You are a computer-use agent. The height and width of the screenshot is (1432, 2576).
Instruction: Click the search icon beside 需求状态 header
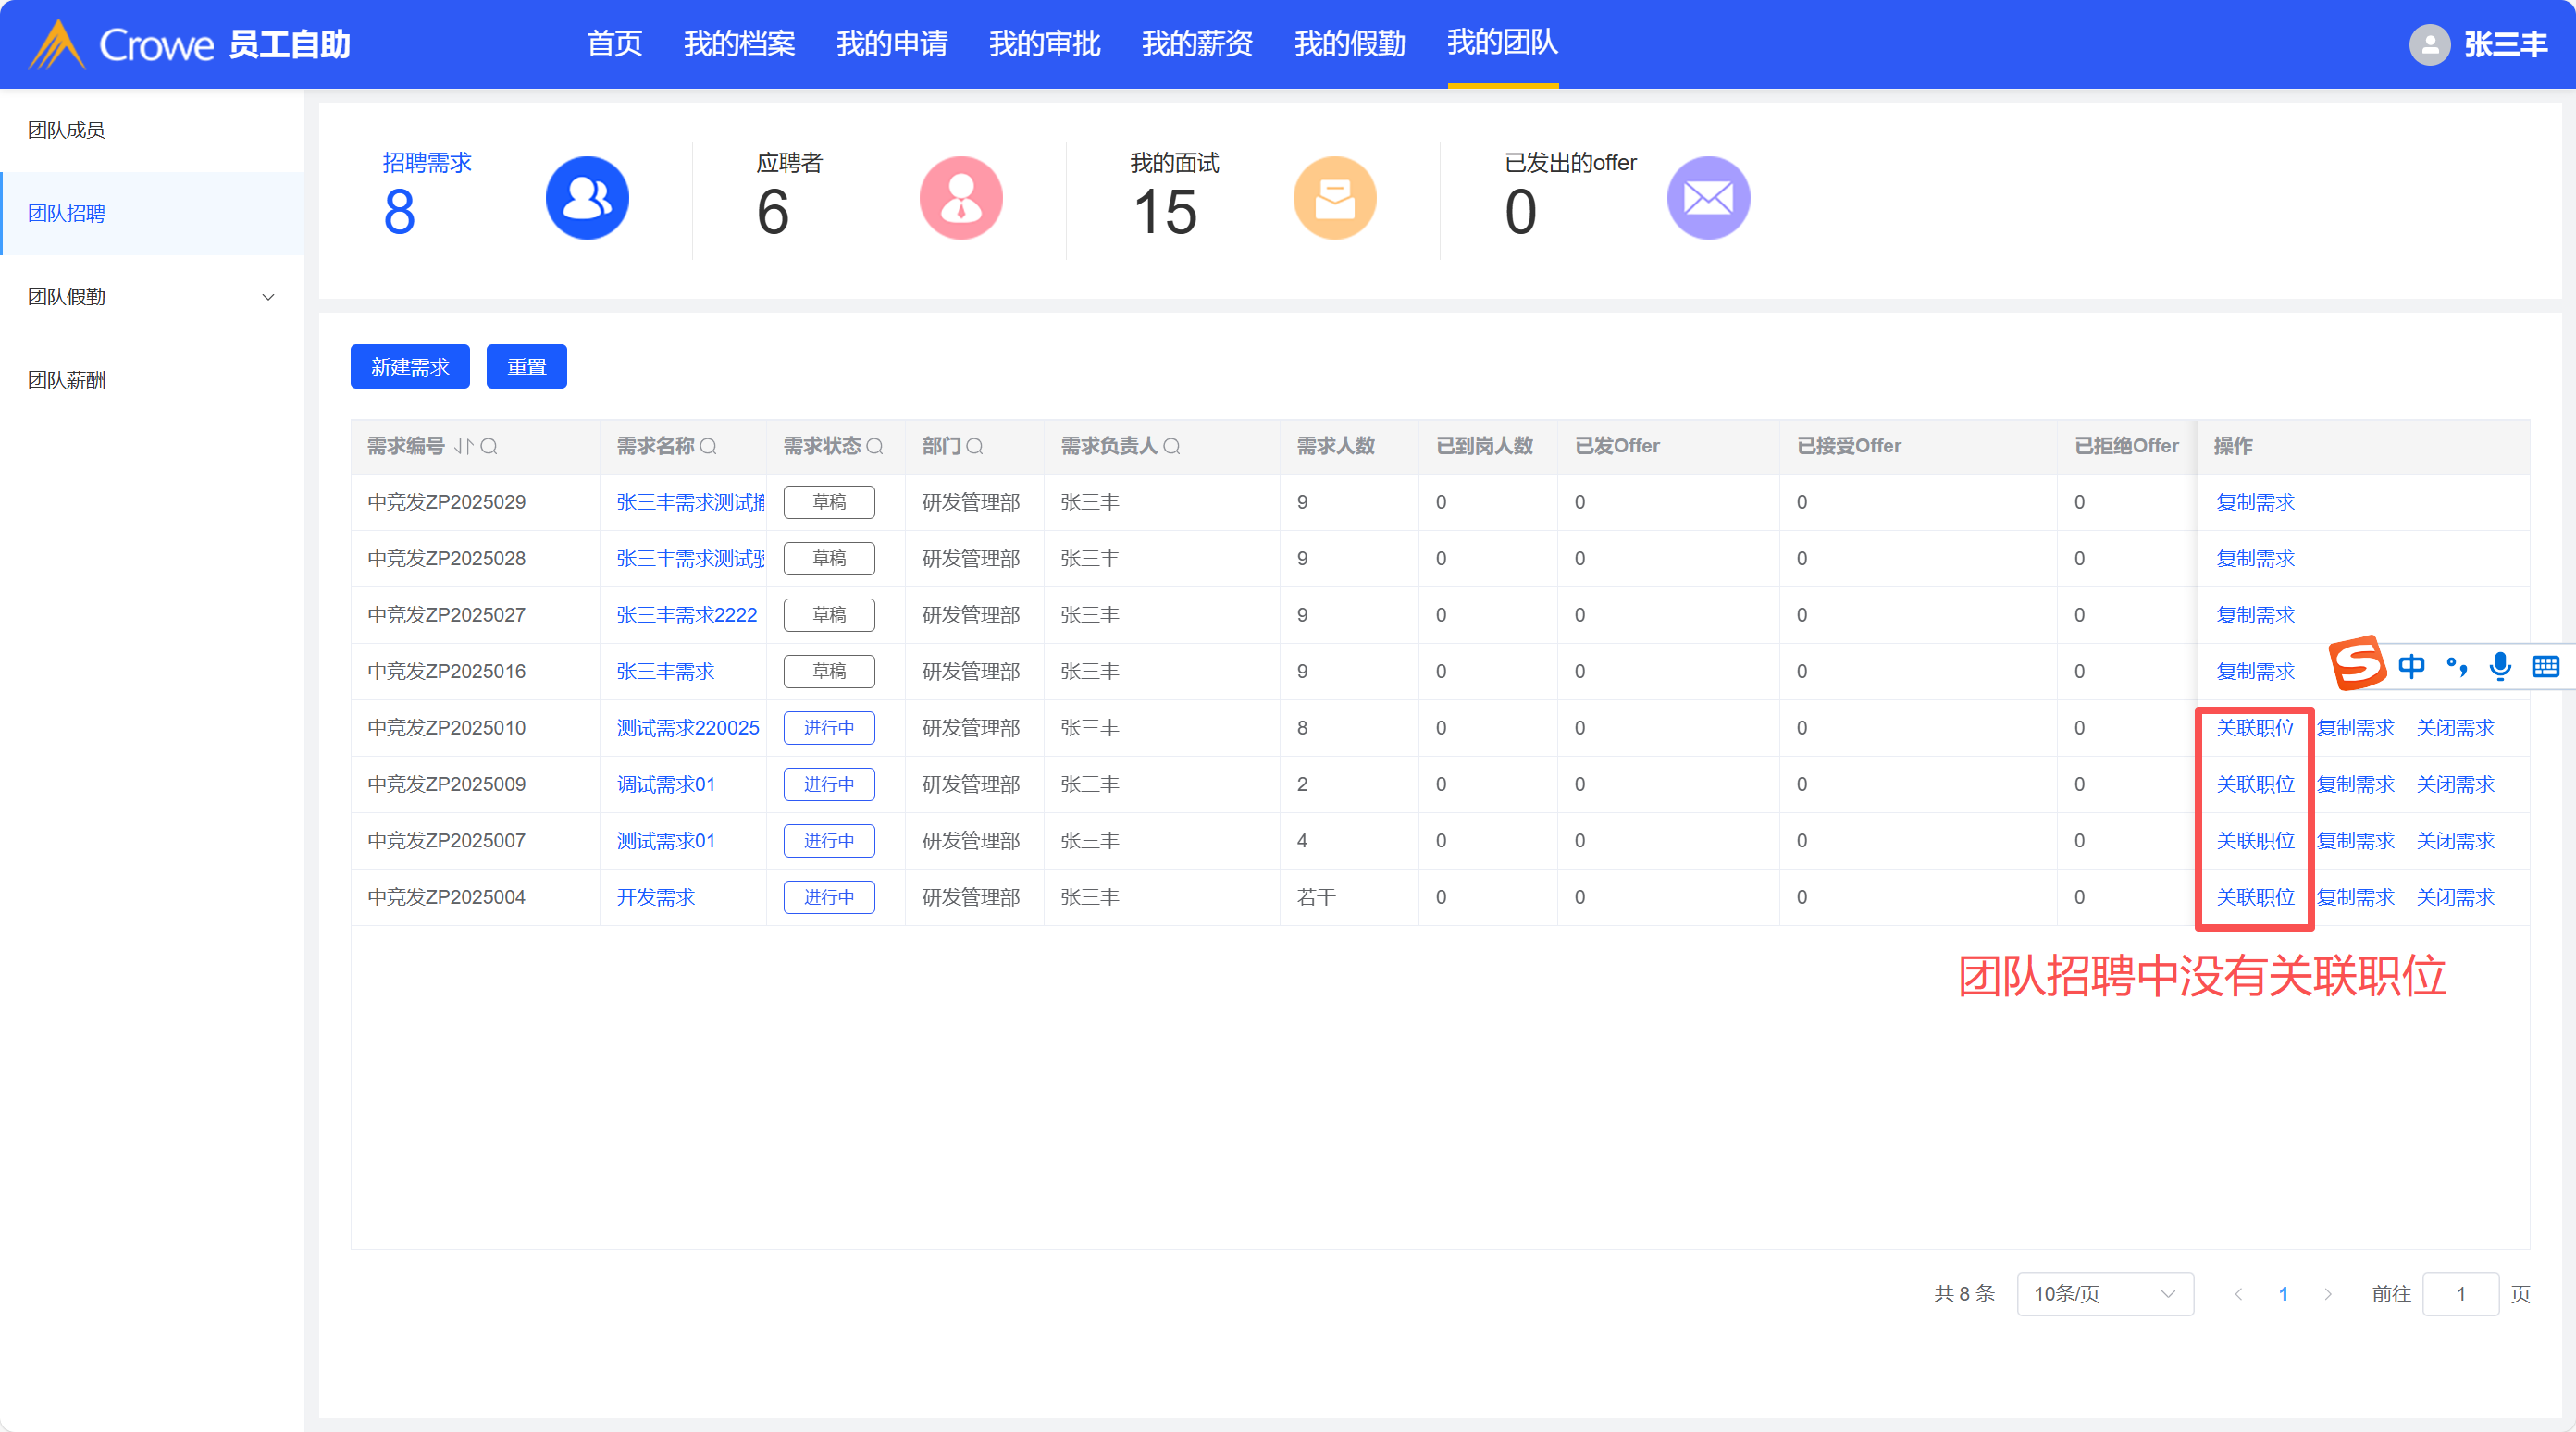click(875, 446)
